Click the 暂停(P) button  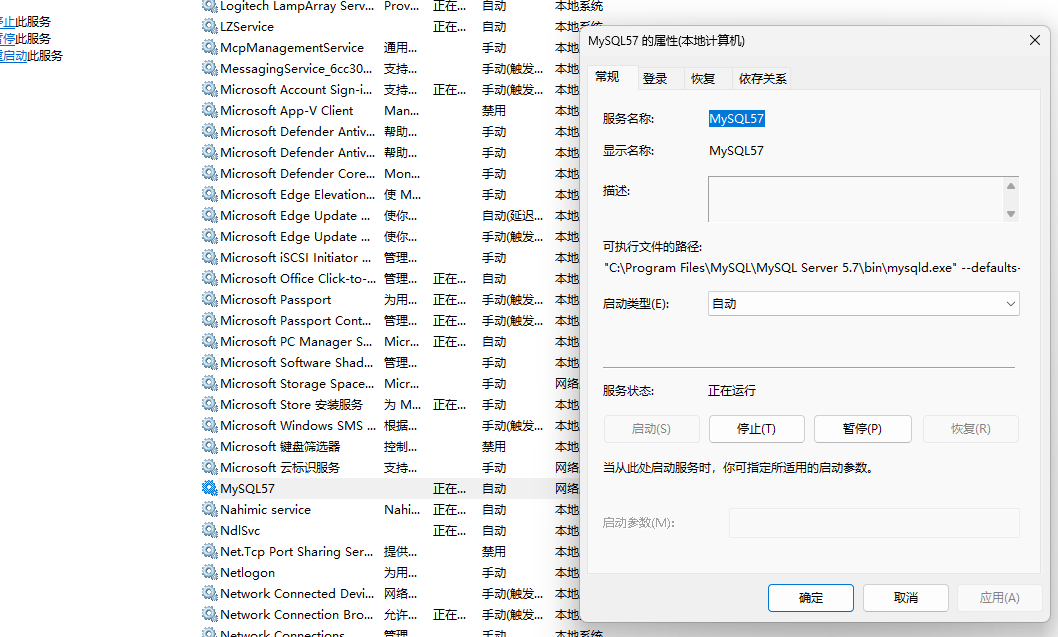[862, 429]
